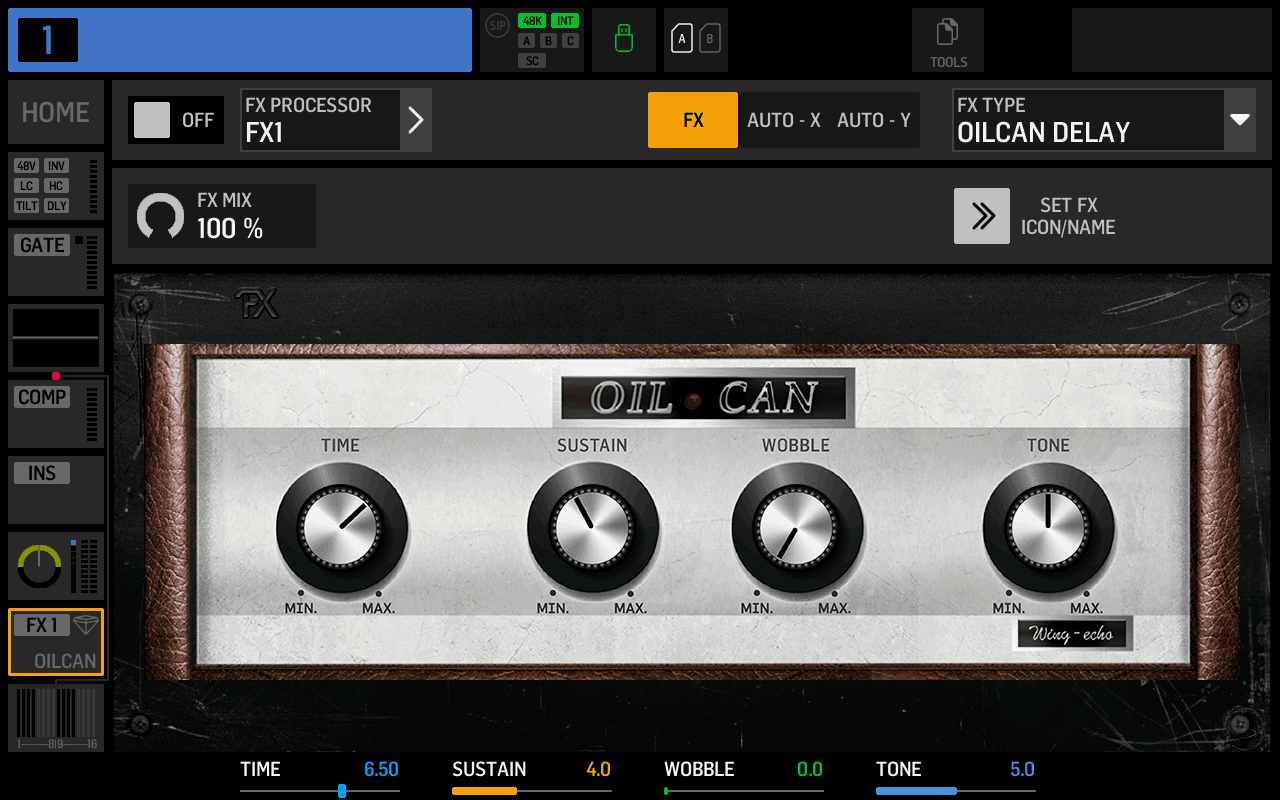
Task: Click the C status indicator
Action: pyautogui.click(x=570, y=41)
